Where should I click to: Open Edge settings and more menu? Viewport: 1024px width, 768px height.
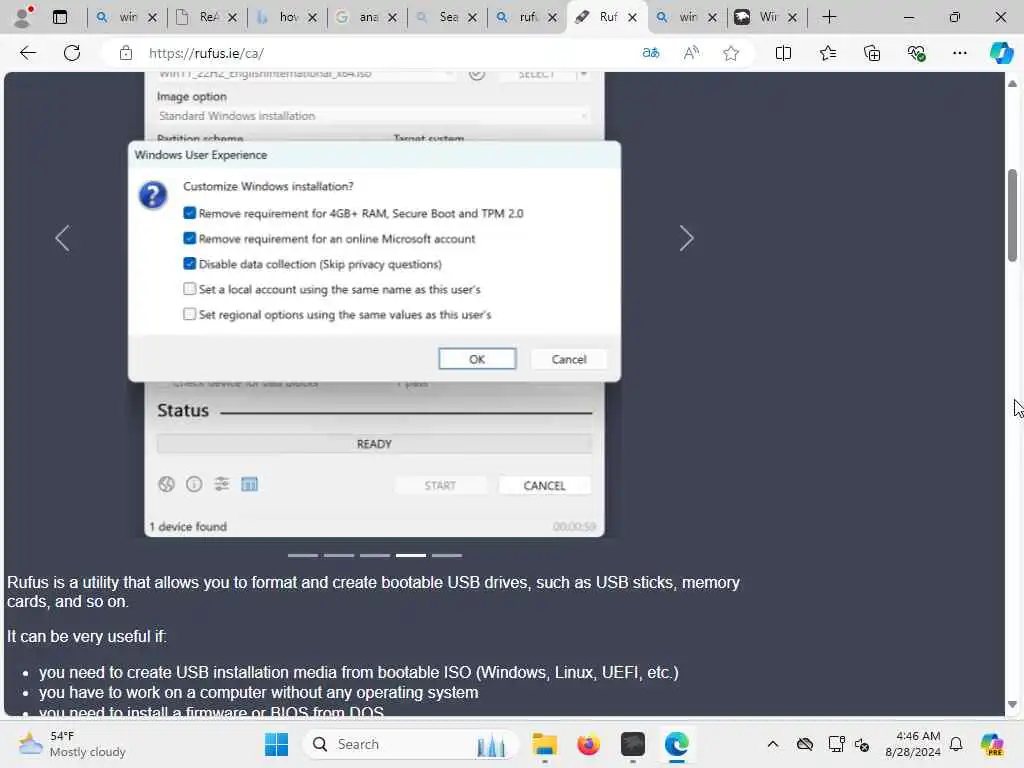(959, 53)
